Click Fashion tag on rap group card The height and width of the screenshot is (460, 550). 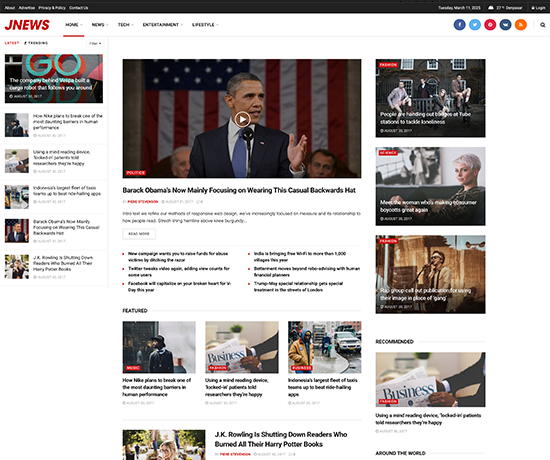coord(388,241)
